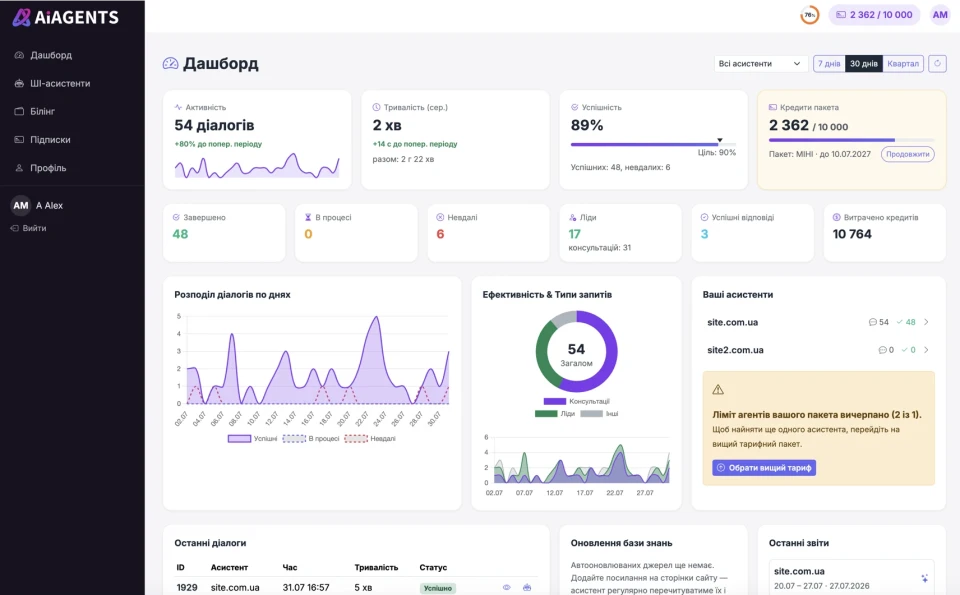Click dialog ID 1929 cell

pyautogui.click(x=187, y=588)
